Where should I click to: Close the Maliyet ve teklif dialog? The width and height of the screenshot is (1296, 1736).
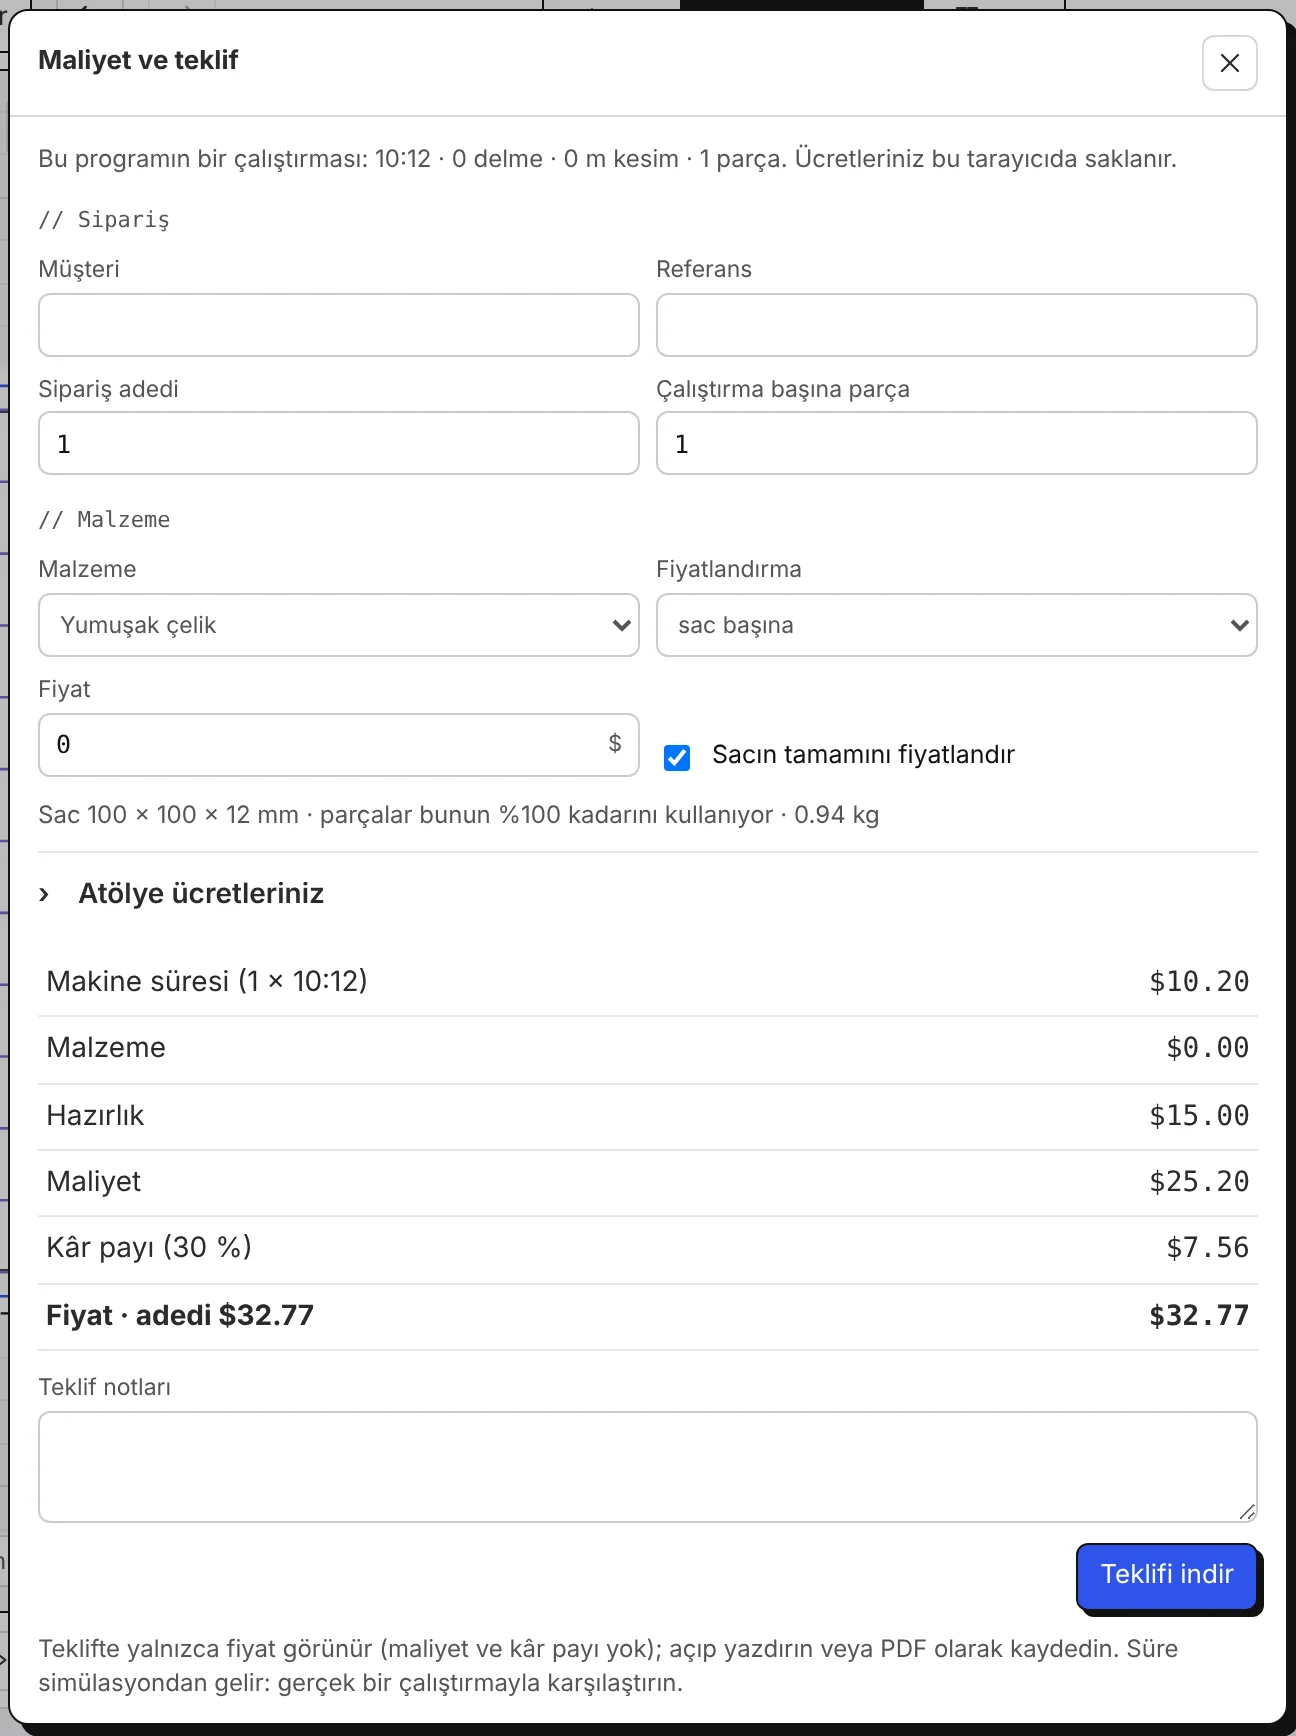(1229, 63)
